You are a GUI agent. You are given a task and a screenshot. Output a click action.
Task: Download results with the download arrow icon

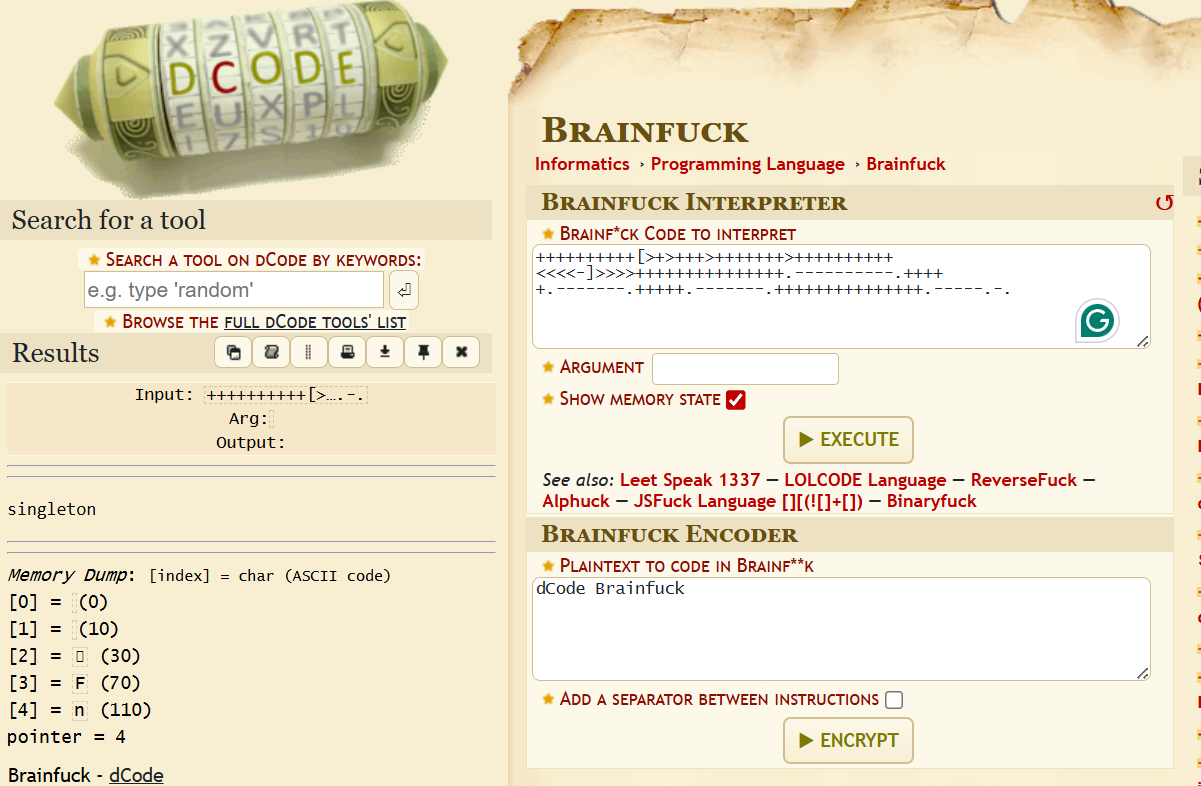tap(385, 353)
